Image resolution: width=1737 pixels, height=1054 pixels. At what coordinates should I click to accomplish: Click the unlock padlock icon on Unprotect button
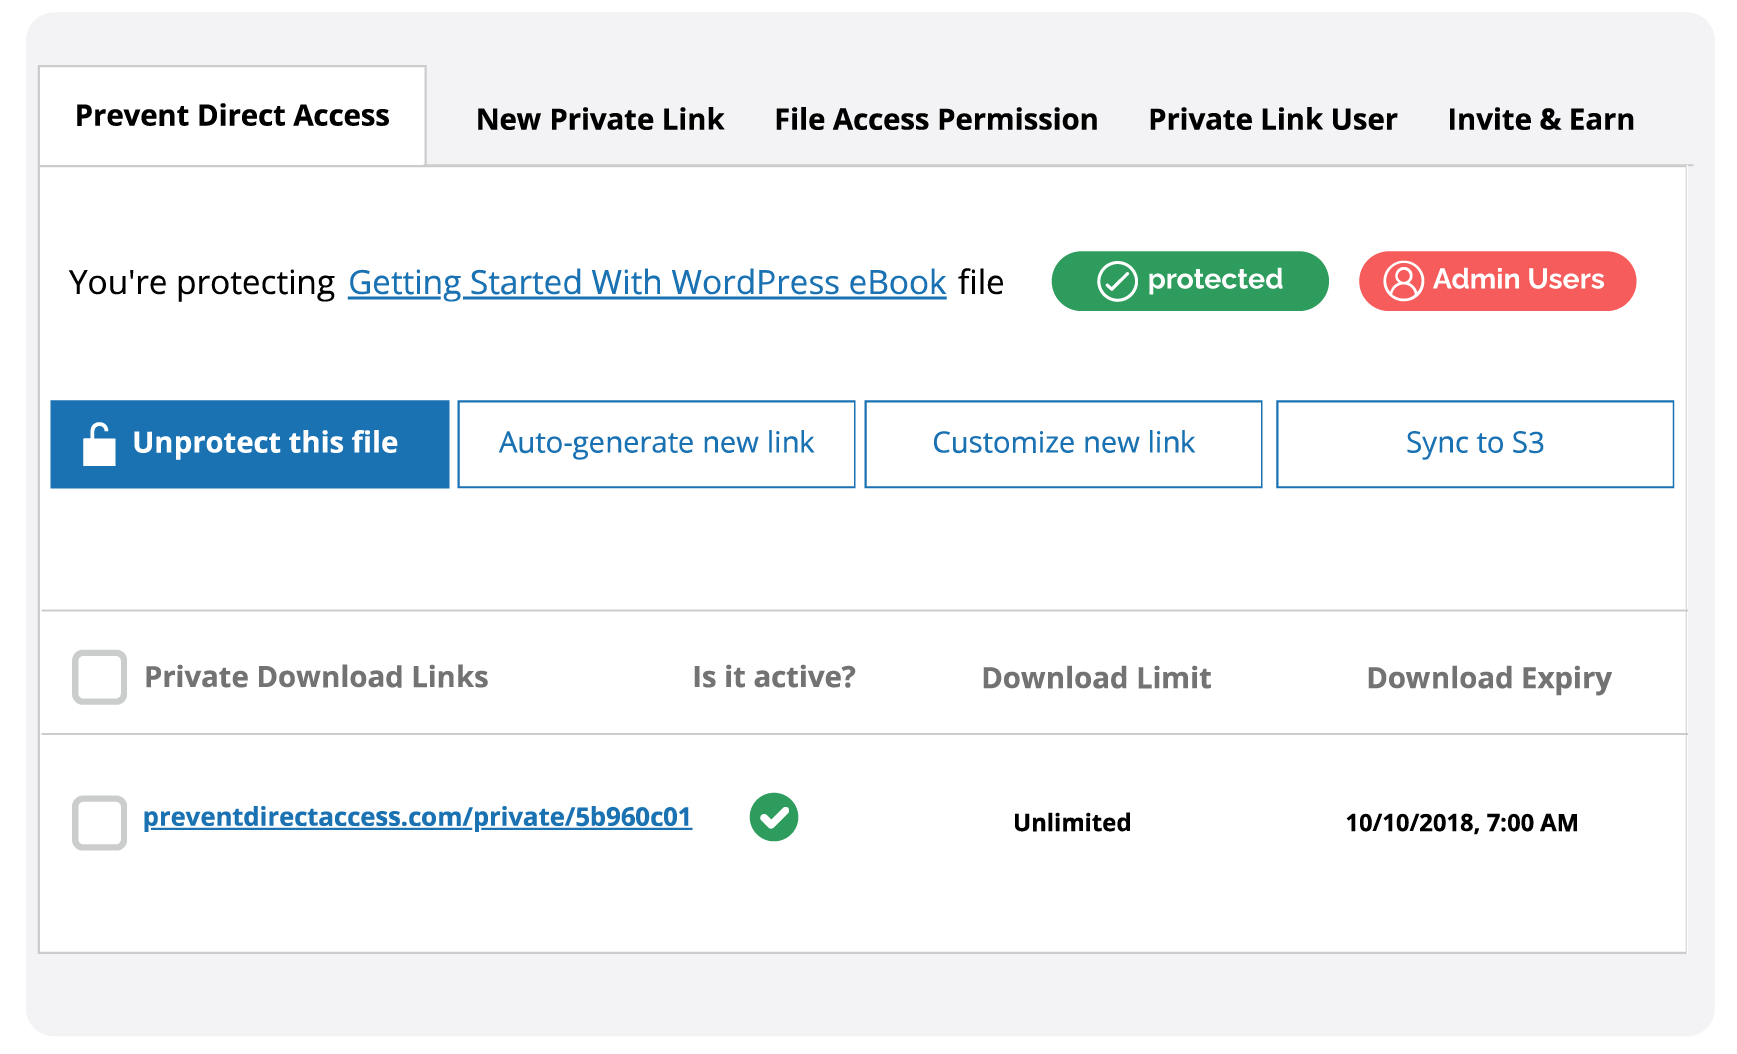click(99, 443)
